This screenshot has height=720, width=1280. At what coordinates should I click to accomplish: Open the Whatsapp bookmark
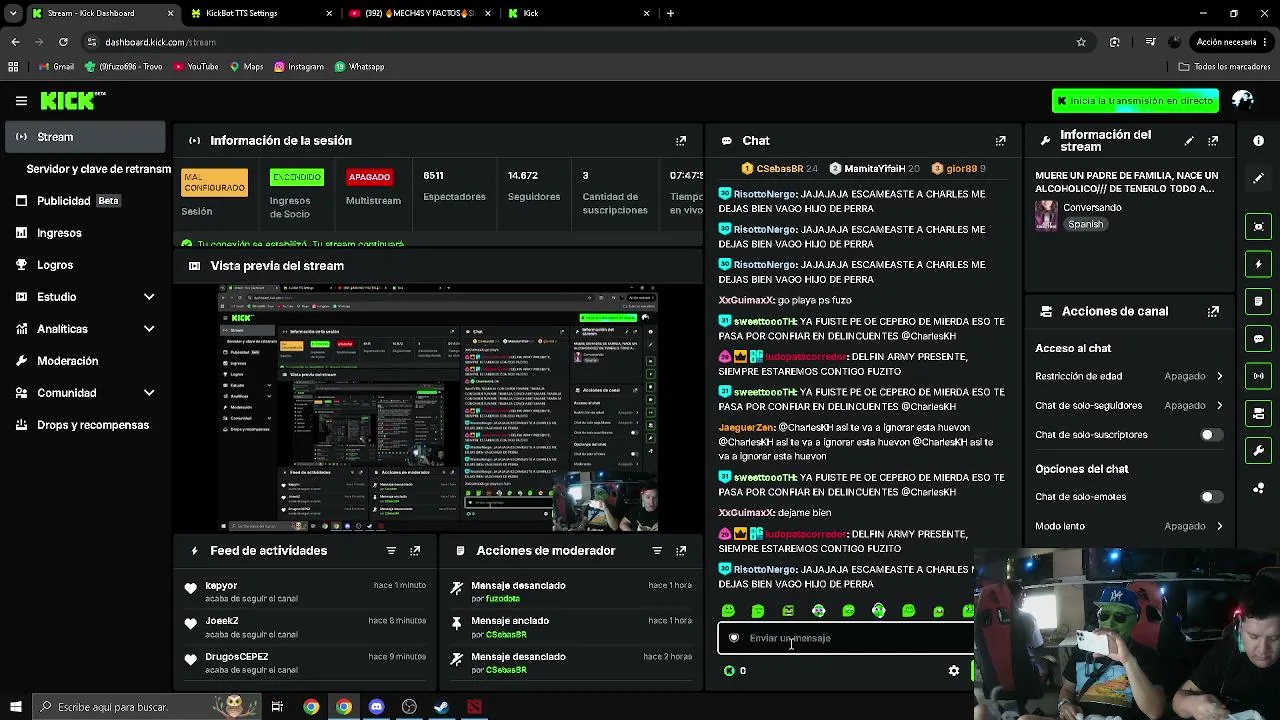point(359,67)
